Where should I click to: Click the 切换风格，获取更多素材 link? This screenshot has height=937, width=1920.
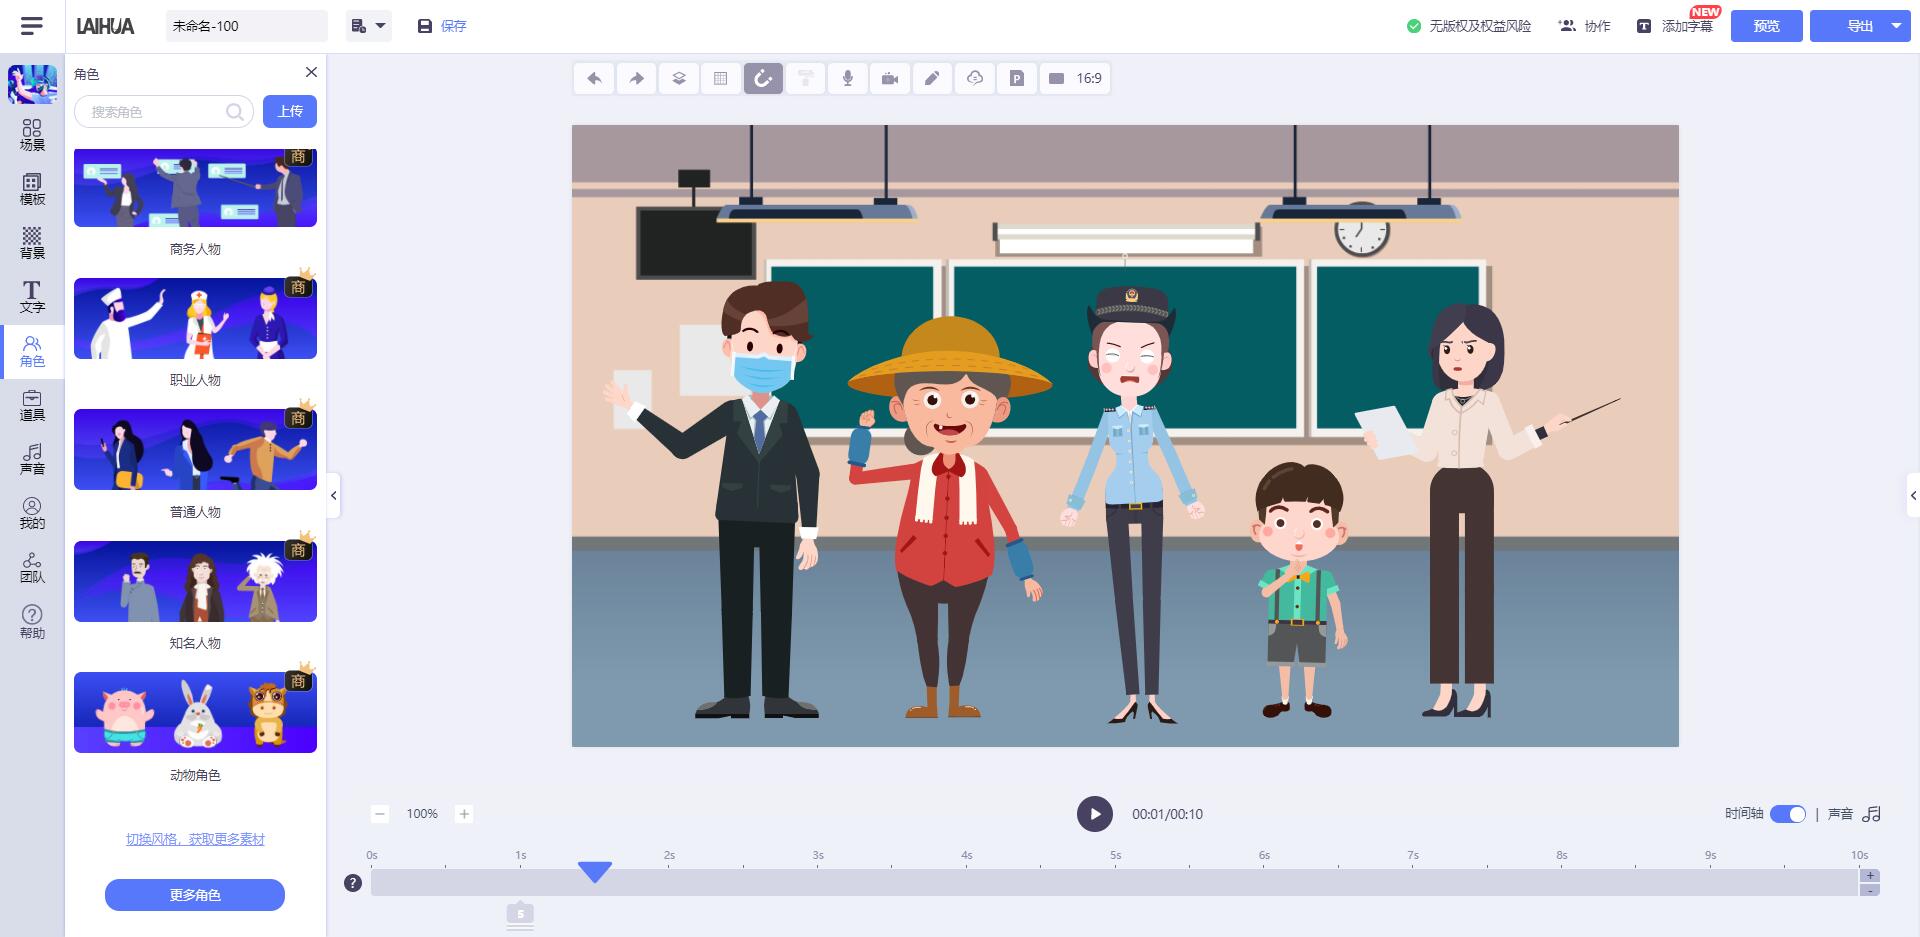tap(195, 839)
